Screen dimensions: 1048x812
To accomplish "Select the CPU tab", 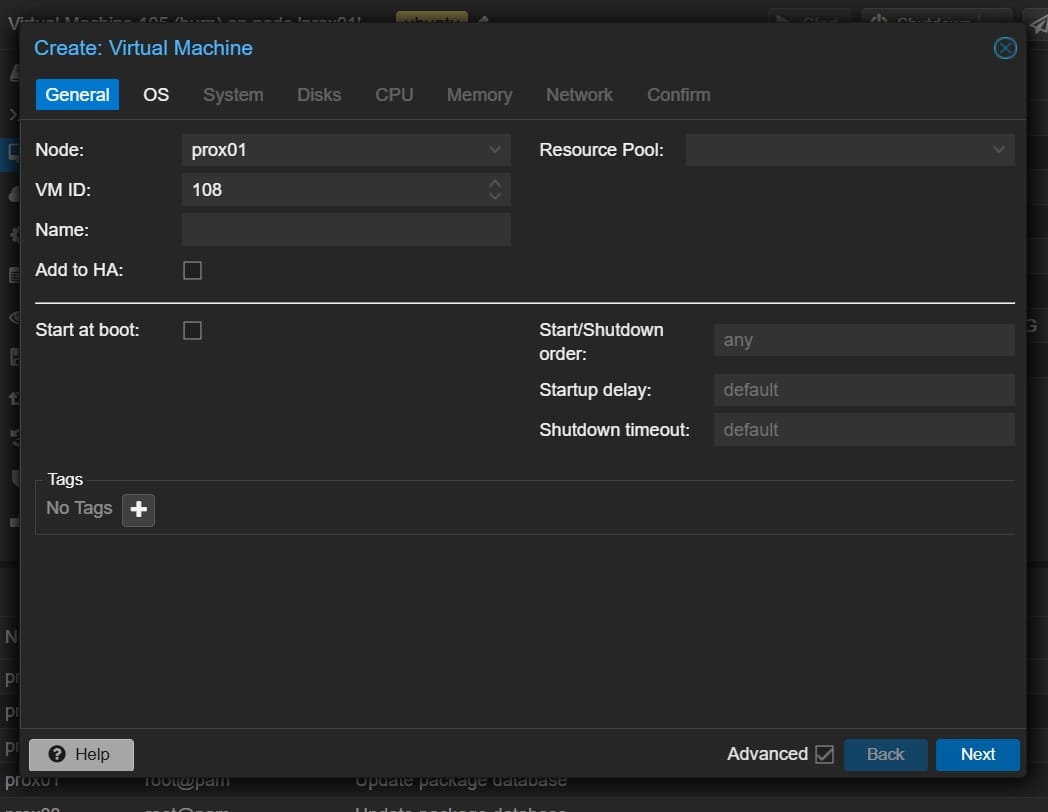I will (393, 94).
